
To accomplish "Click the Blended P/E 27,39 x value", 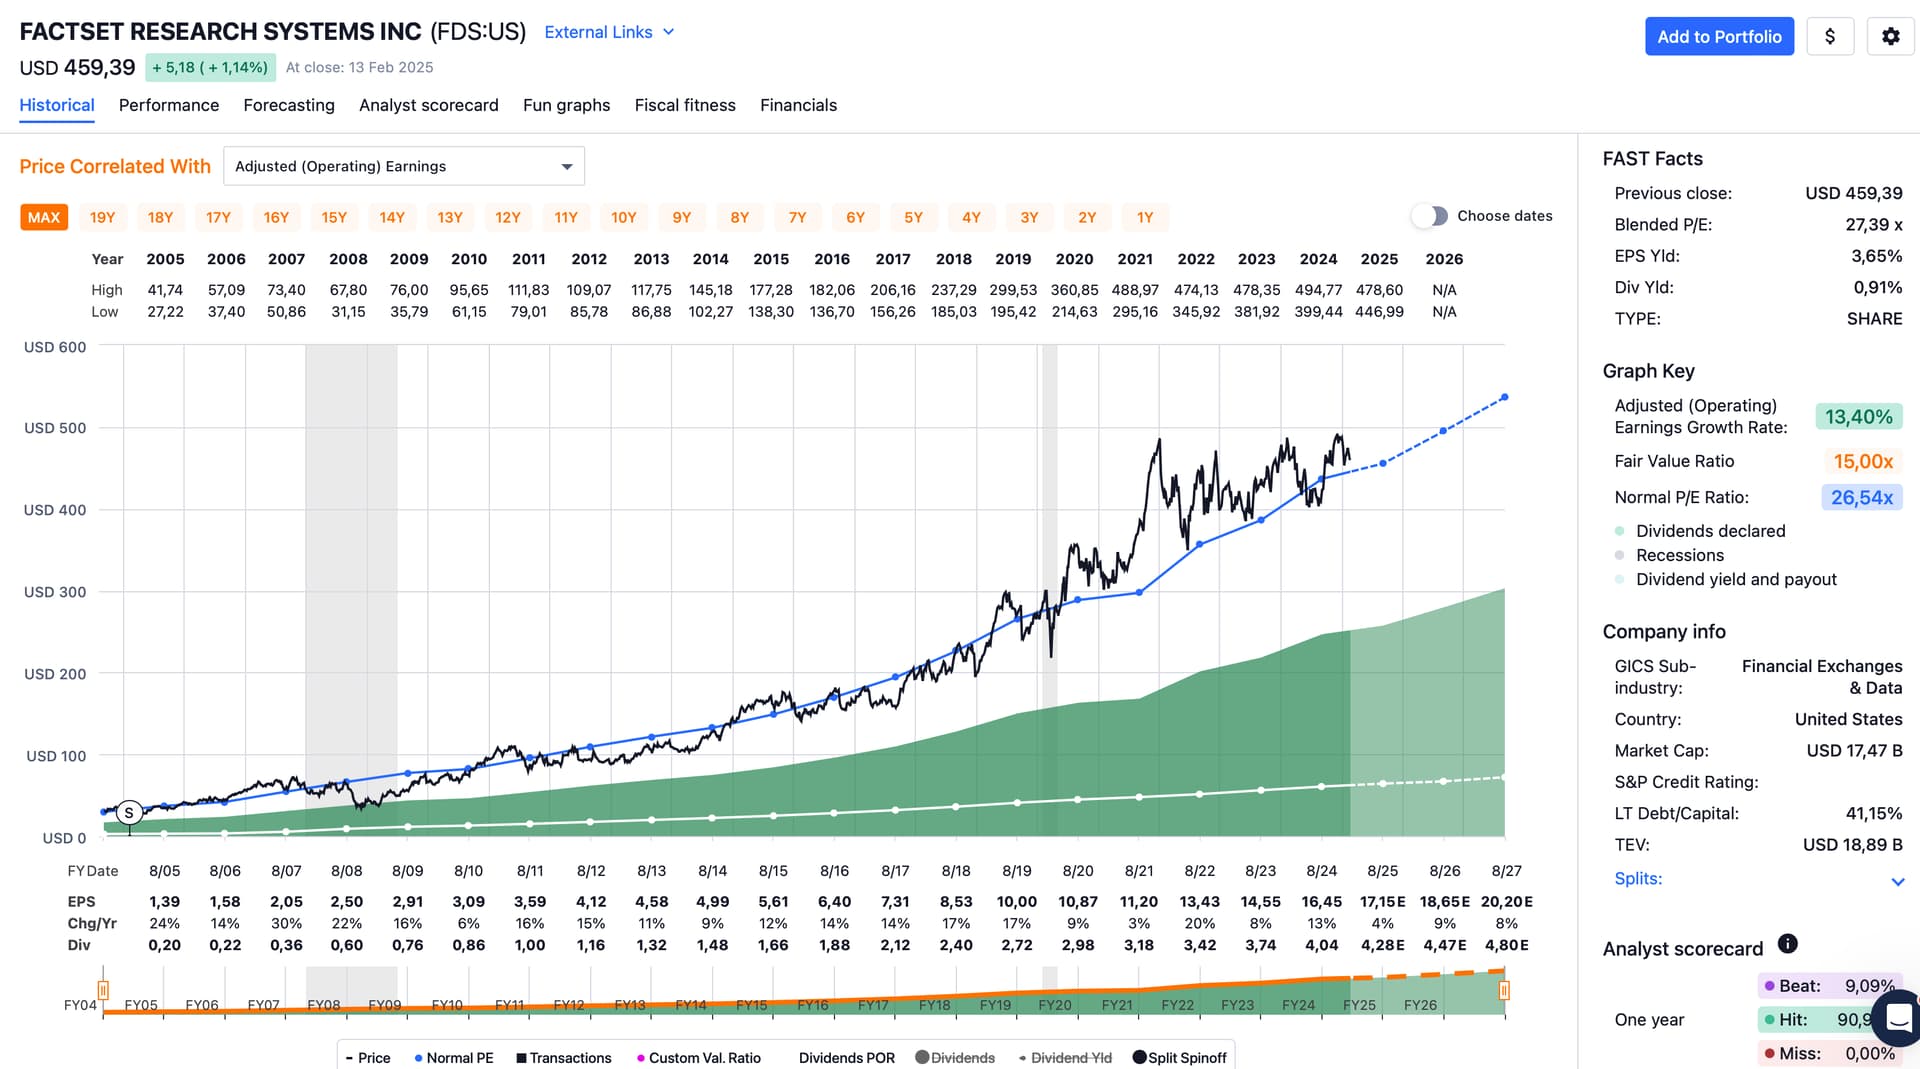I will [1873, 225].
